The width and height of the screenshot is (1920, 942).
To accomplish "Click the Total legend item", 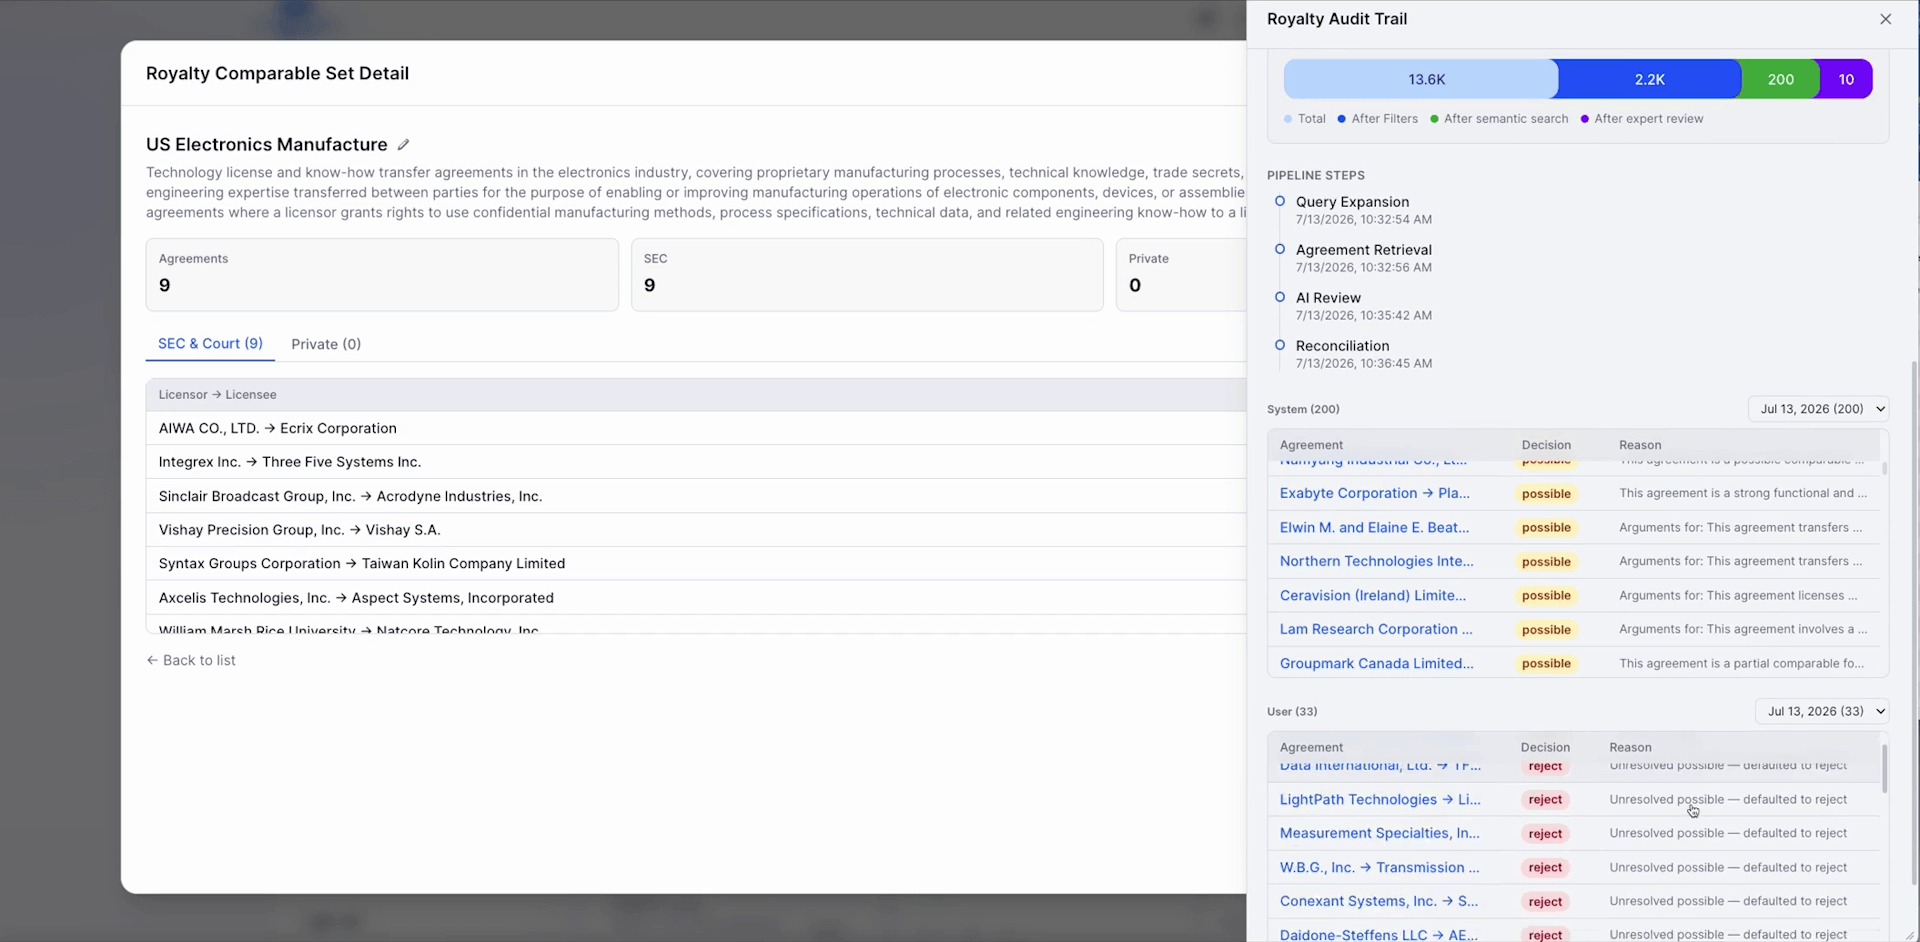I will [1305, 119].
